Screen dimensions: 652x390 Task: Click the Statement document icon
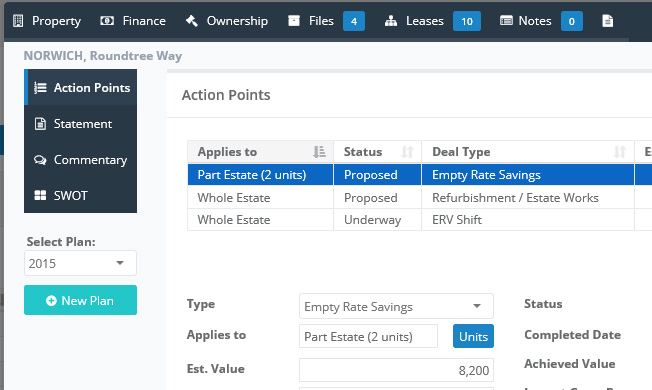(40, 124)
